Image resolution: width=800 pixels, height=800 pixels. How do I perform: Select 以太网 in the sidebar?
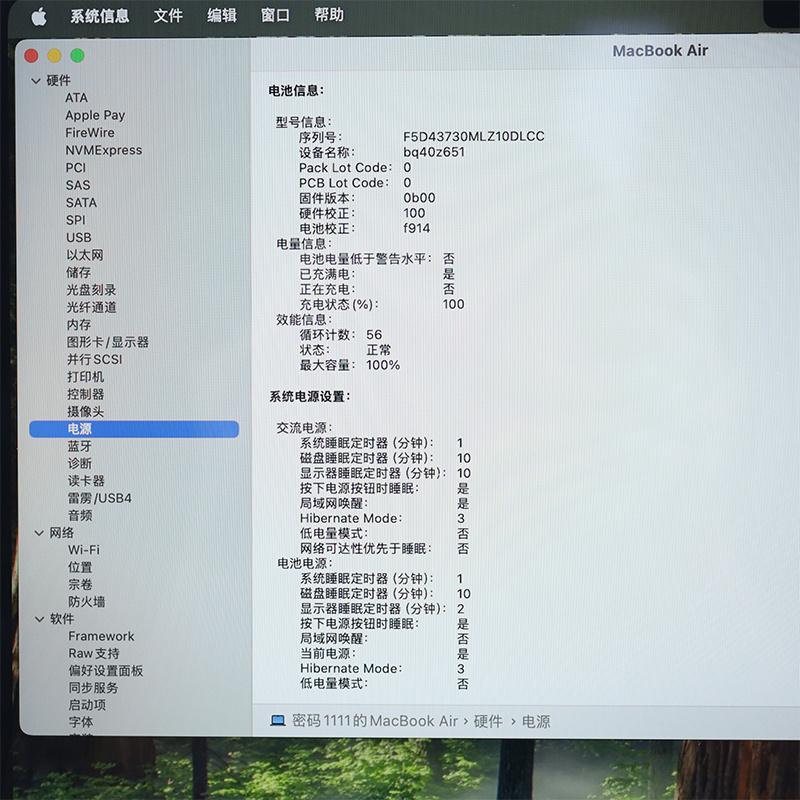click(85, 255)
